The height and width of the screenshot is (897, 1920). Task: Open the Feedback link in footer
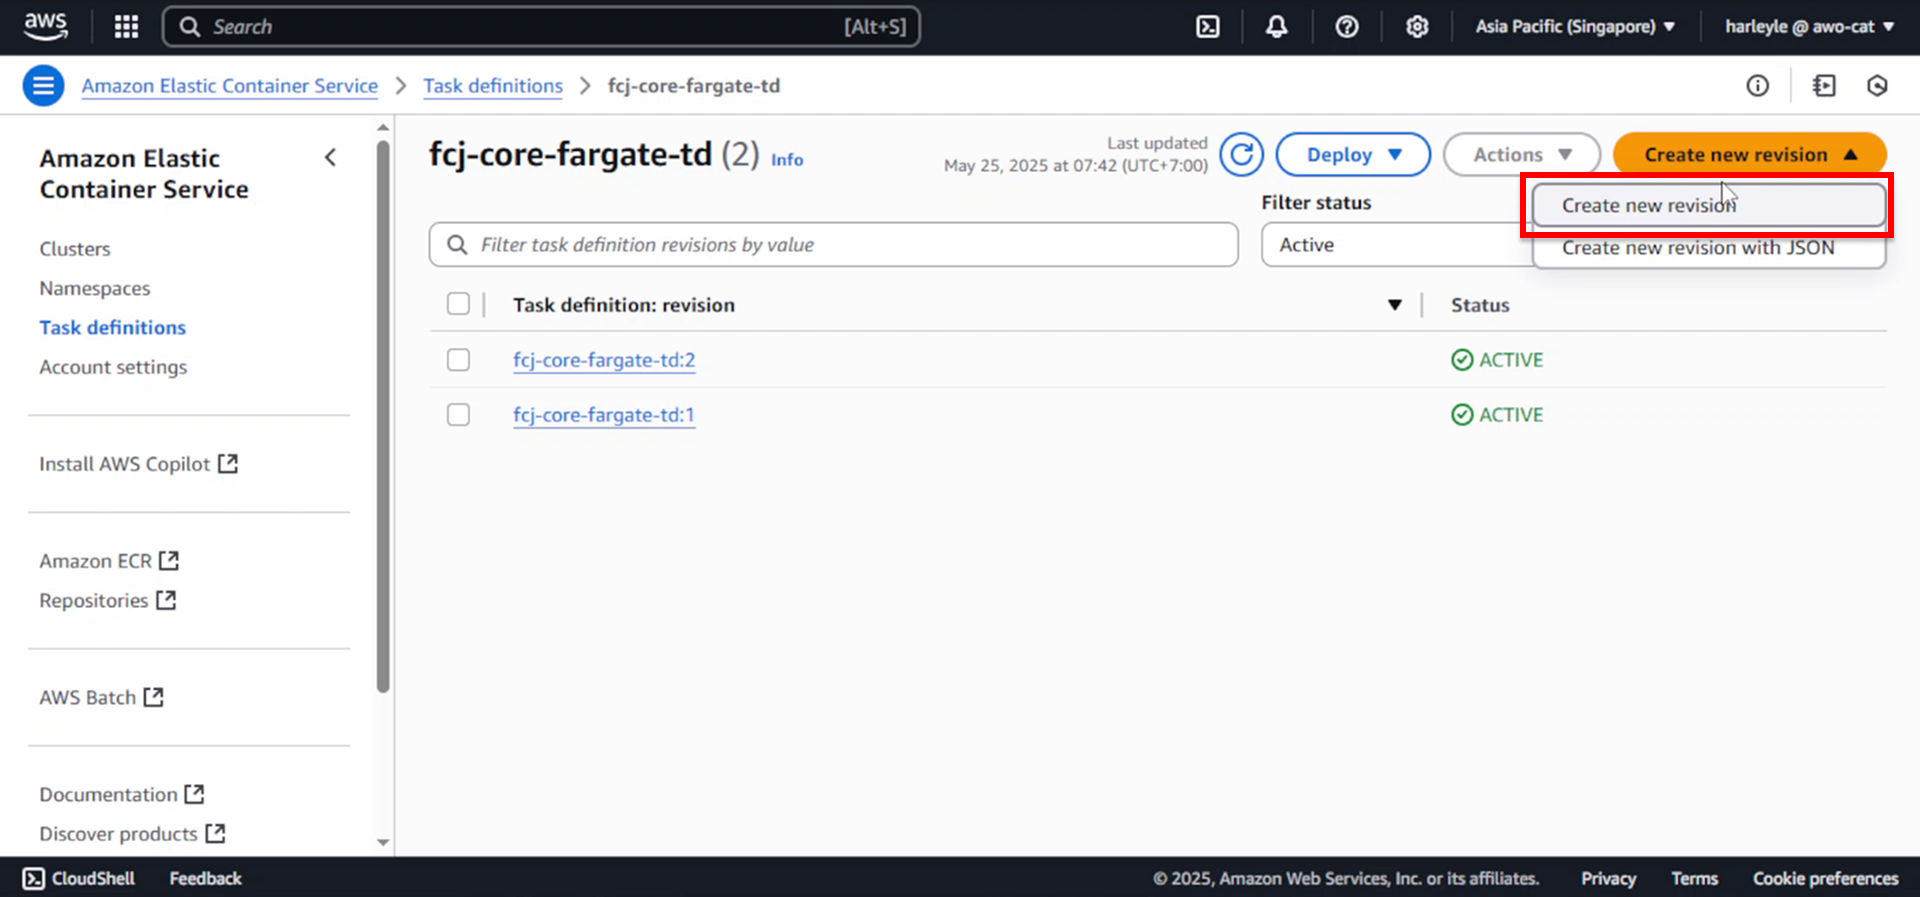click(205, 878)
